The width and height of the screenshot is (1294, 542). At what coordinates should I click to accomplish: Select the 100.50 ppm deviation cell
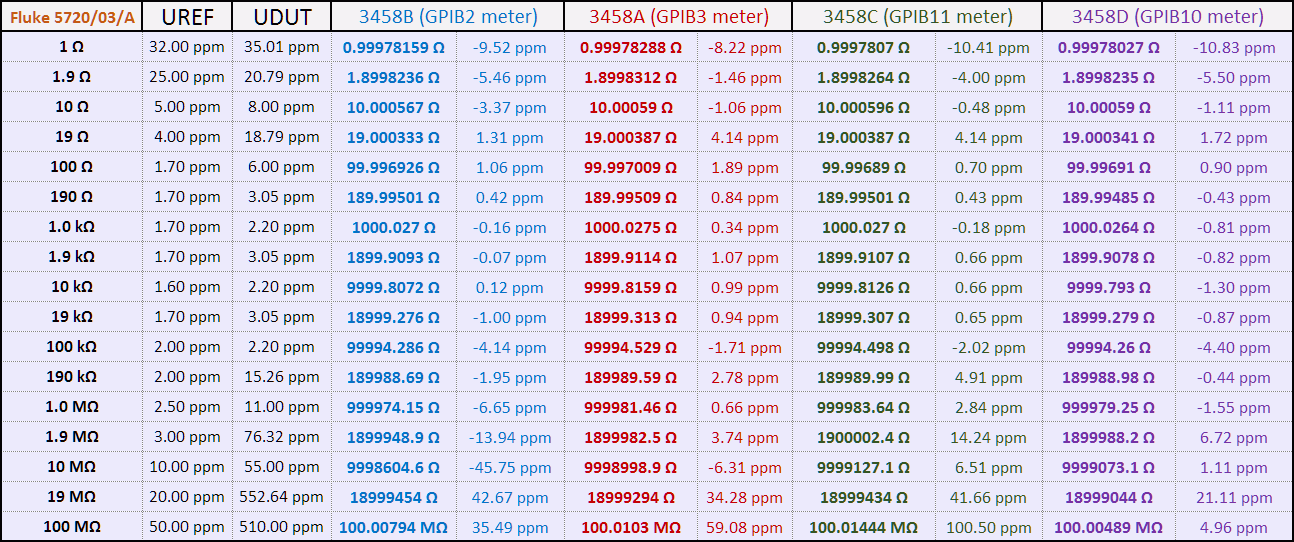988,528
